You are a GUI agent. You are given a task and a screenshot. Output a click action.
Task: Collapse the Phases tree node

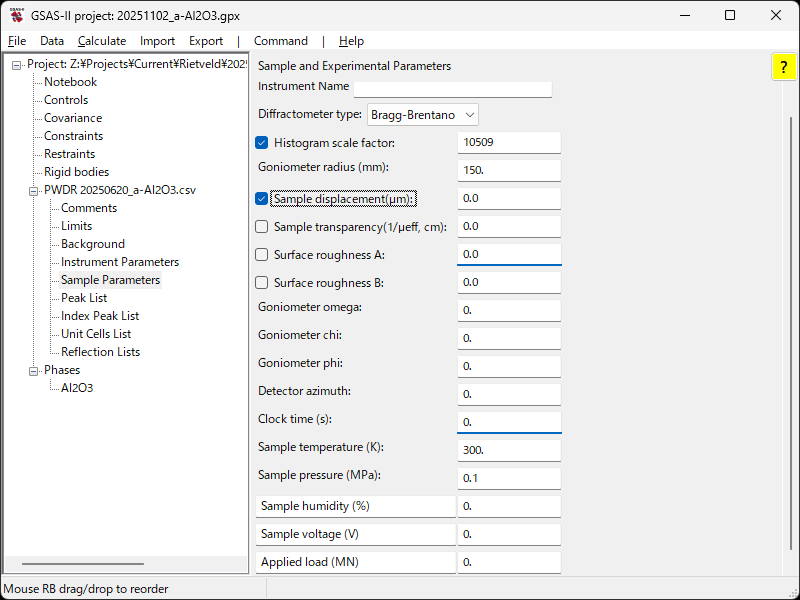pyautogui.click(x=34, y=370)
